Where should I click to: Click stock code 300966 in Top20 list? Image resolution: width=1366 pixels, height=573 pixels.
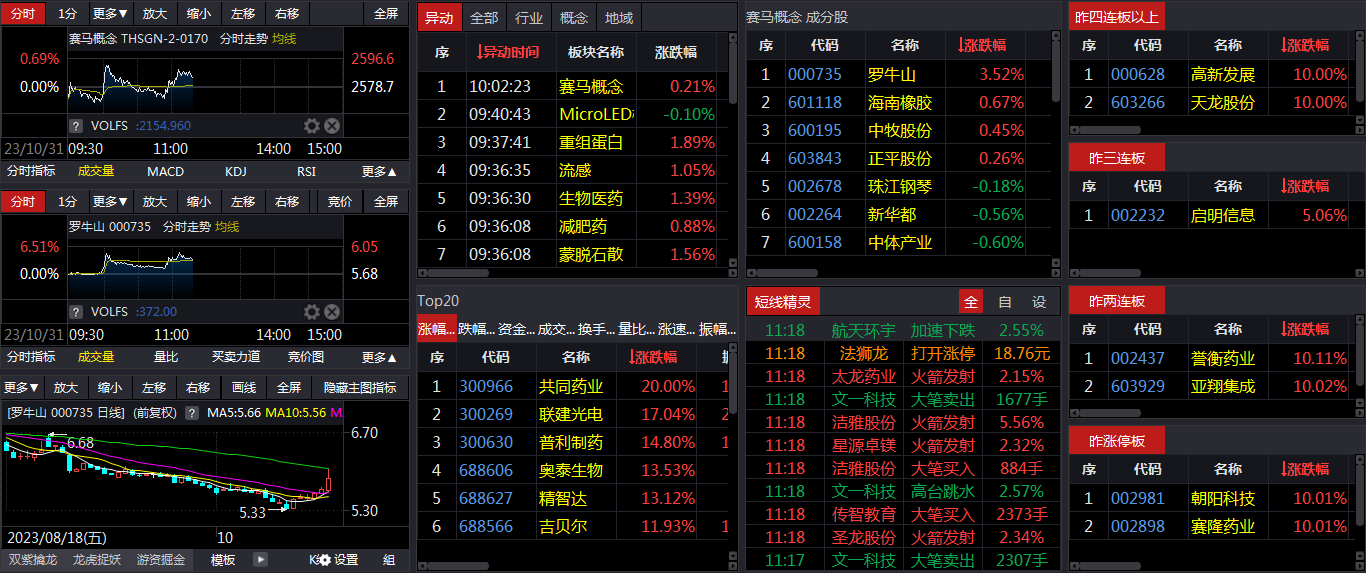coord(485,386)
